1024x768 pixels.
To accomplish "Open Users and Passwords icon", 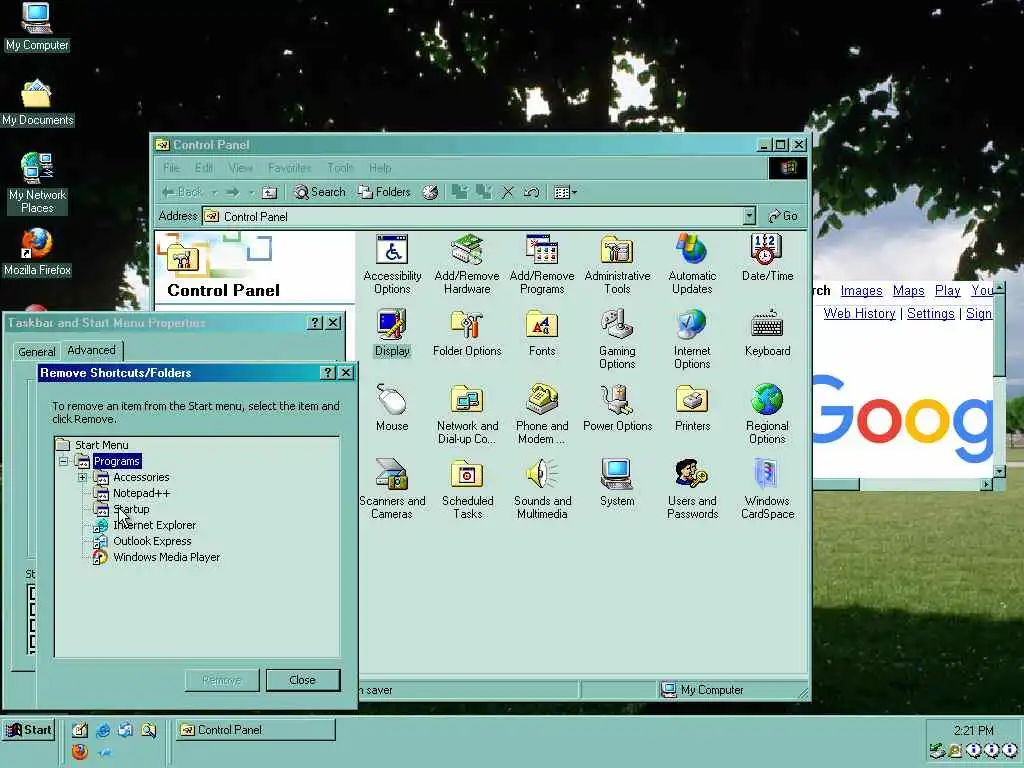I will point(692,489).
